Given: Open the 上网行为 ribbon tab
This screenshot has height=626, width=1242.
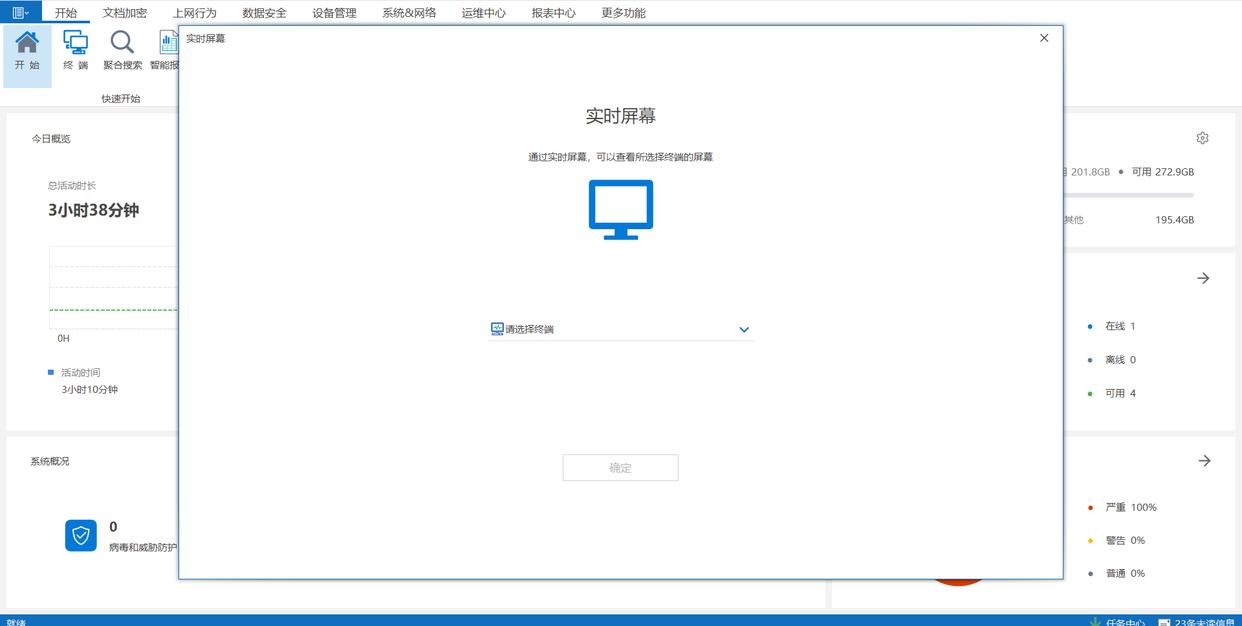Looking at the screenshot, I should (x=194, y=13).
